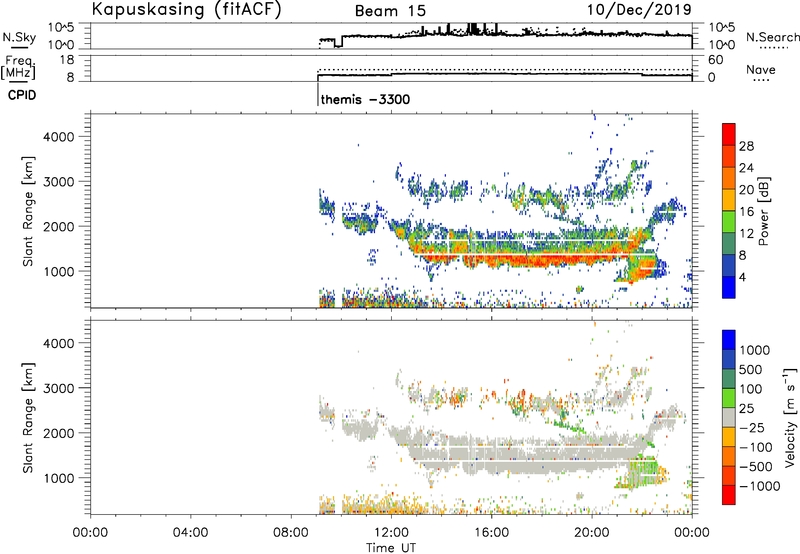The width and height of the screenshot is (800, 554).
Task: Click the 'Kapuskasing (fitACF)' title text
Action: 186,9
